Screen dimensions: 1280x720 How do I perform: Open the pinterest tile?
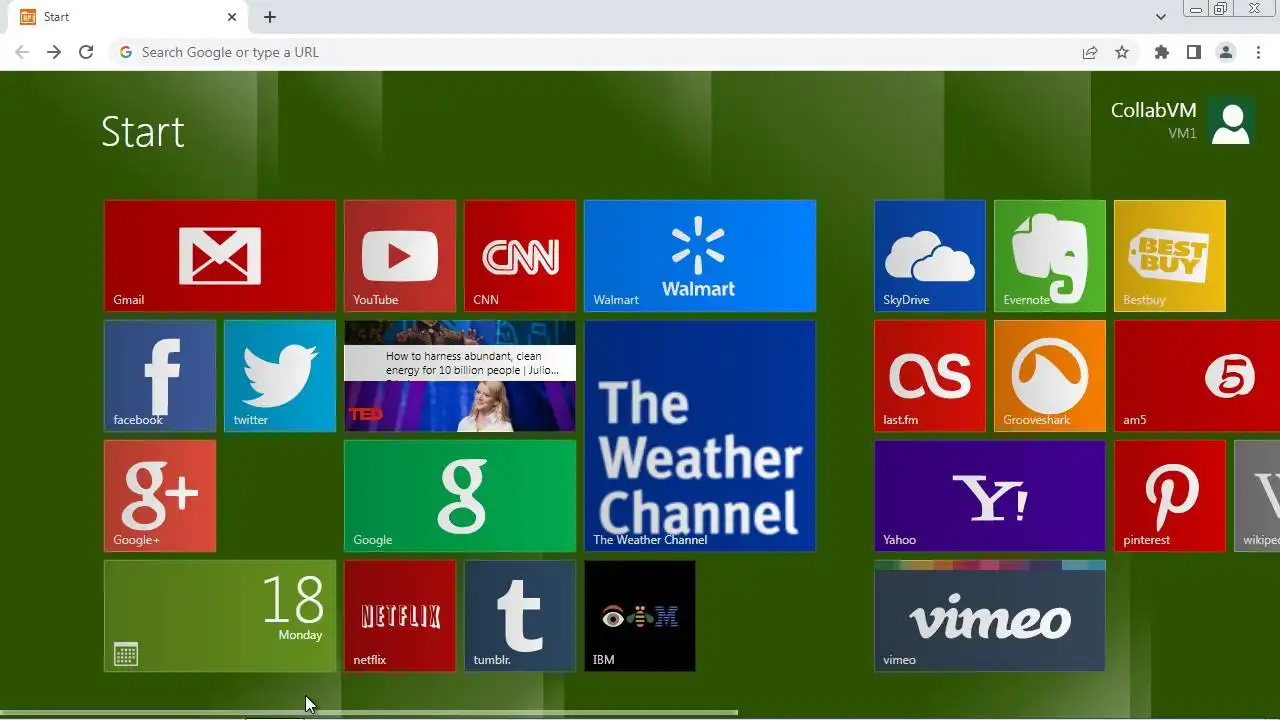pos(1170,496)
